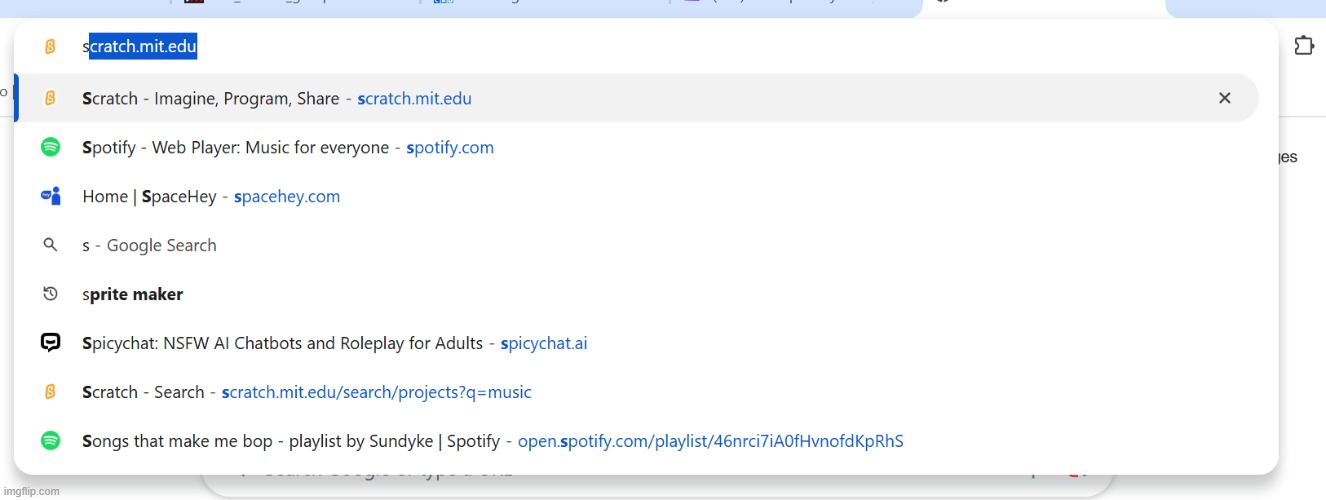The height and width of the screenshot is (500, 1326).
Task: Remove the Scratch suggestion with X button
Action: click(1224, 98)
